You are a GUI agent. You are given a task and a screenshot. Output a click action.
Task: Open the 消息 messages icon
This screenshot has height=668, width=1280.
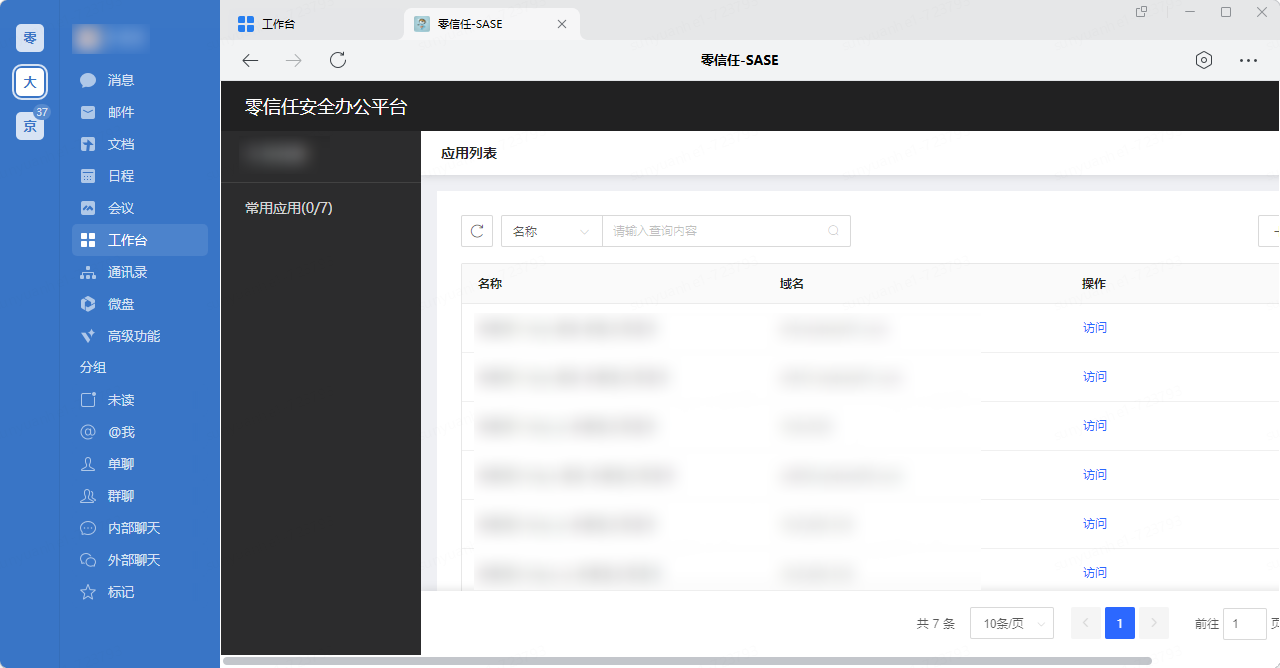pos(88,80)
